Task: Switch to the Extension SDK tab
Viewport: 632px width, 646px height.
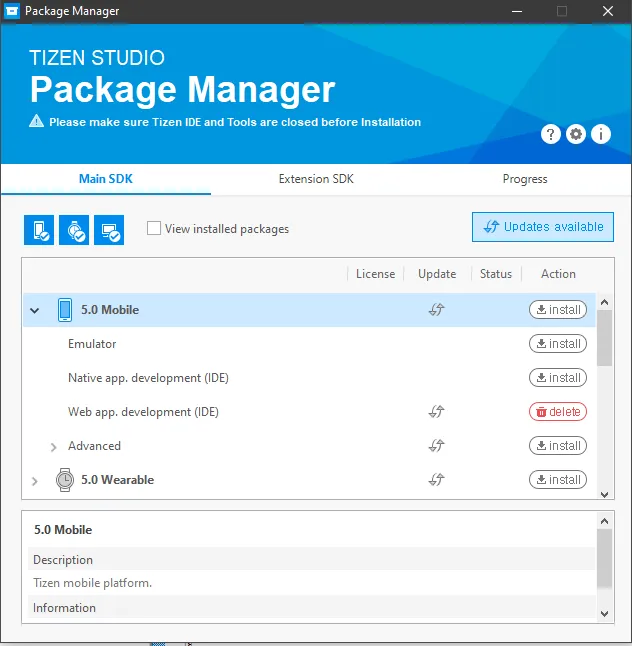Action: 316,179
